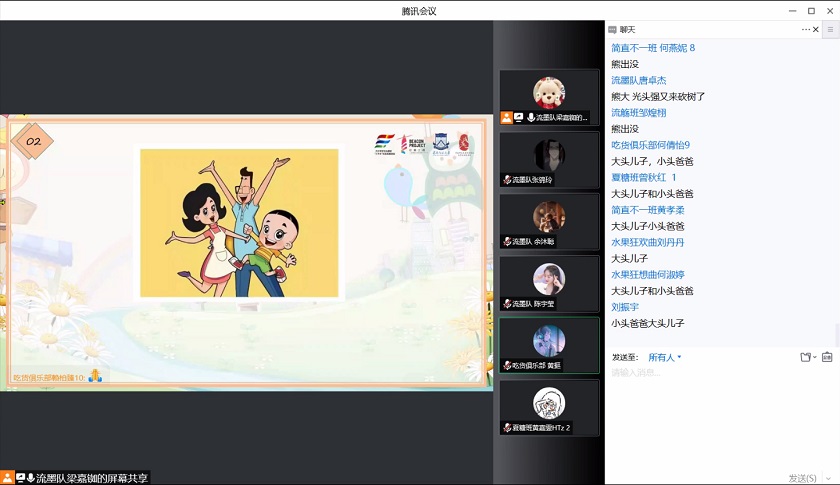Image resolution: width=840 pixels, height=485 pixels.
Task: Click host badge icon on 流墨队梁嘉铷 thumbnail
Action: click(507, 118)
